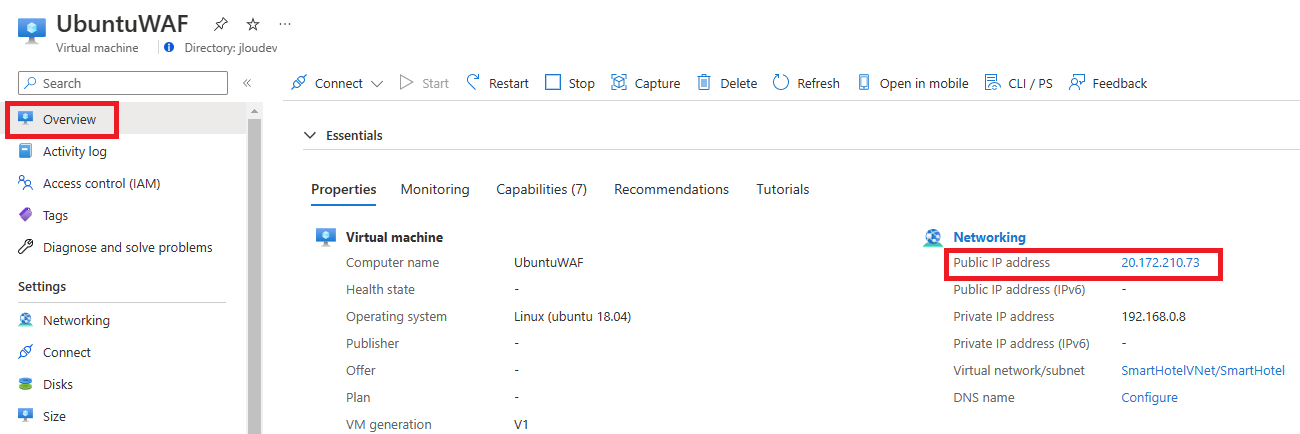Click the purple Tags icon

26,215
